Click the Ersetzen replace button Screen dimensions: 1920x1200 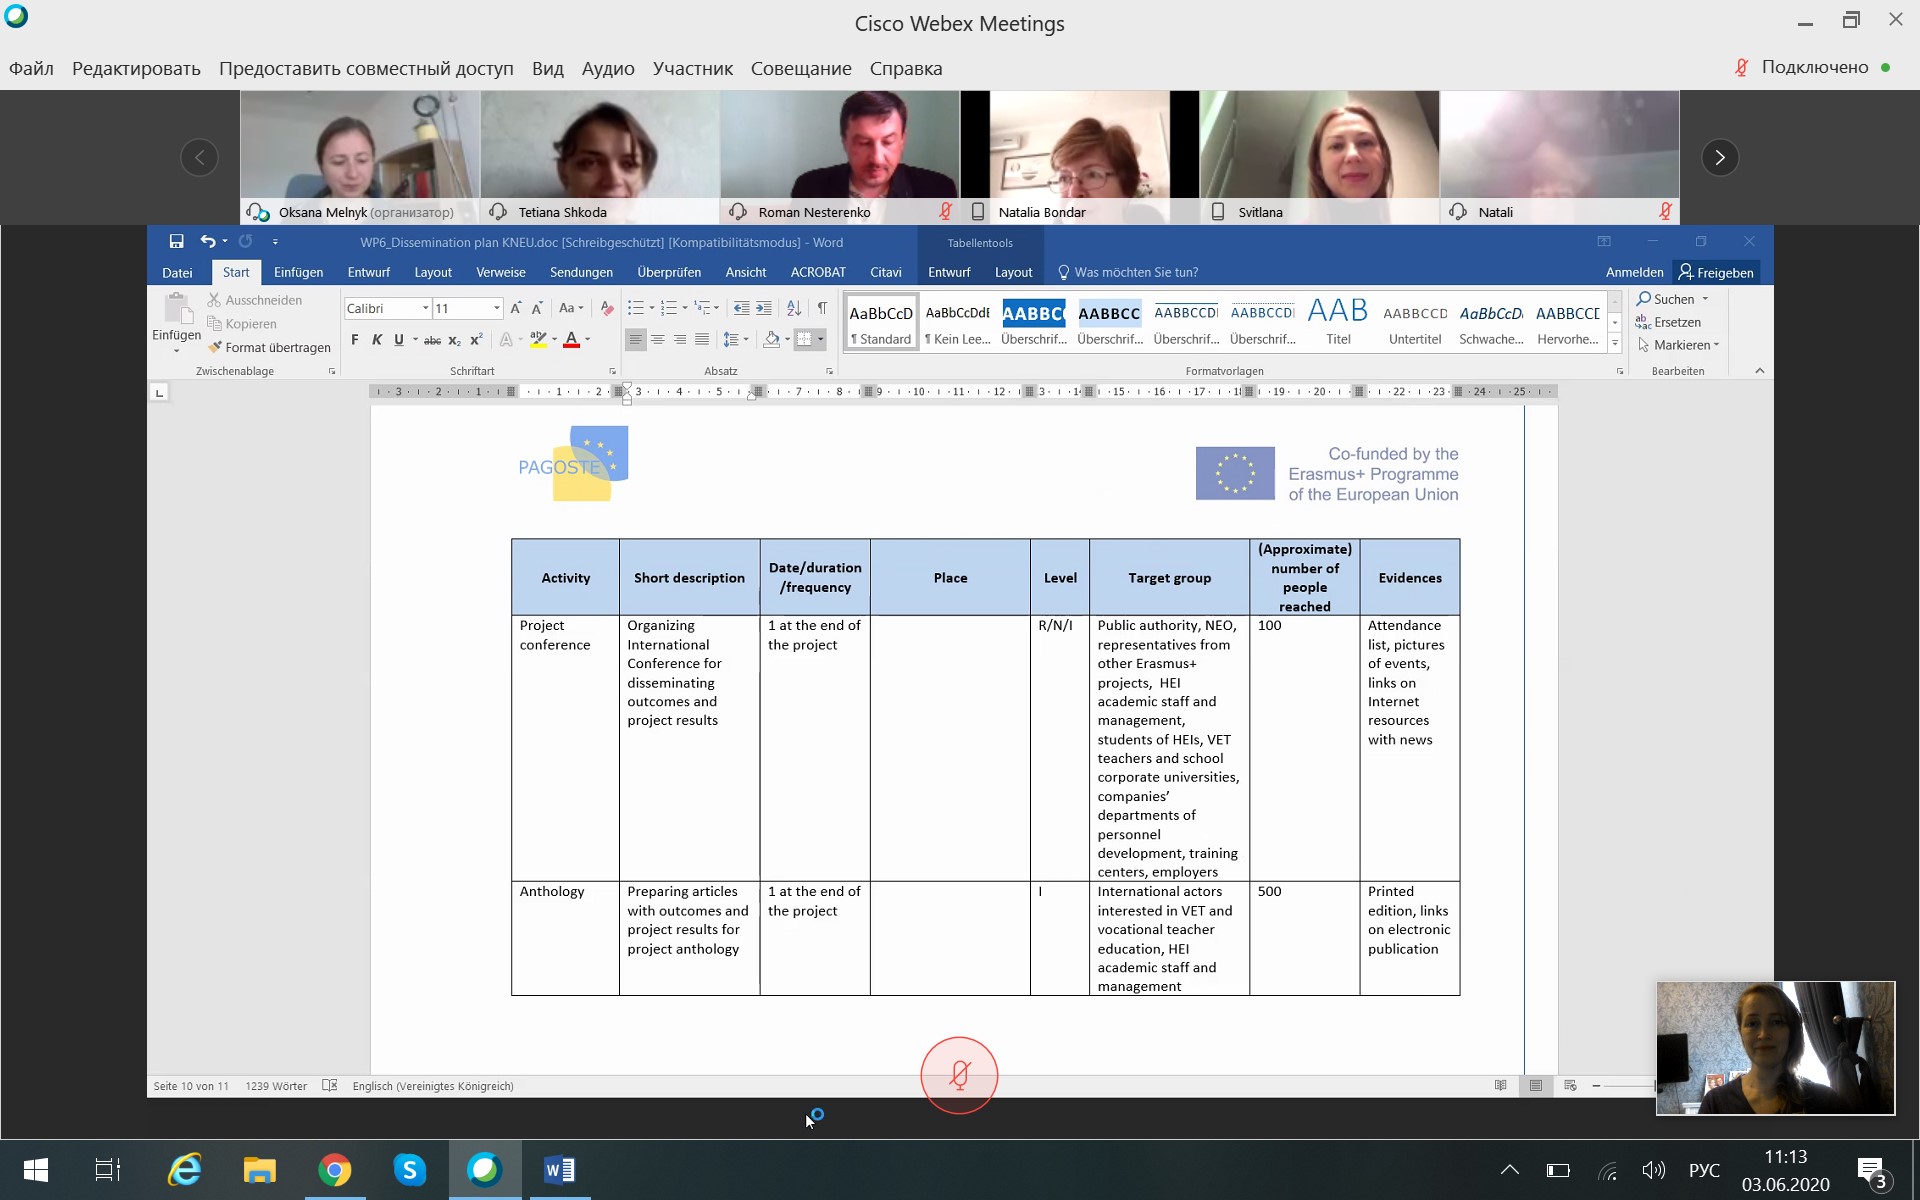[1668, 322]
